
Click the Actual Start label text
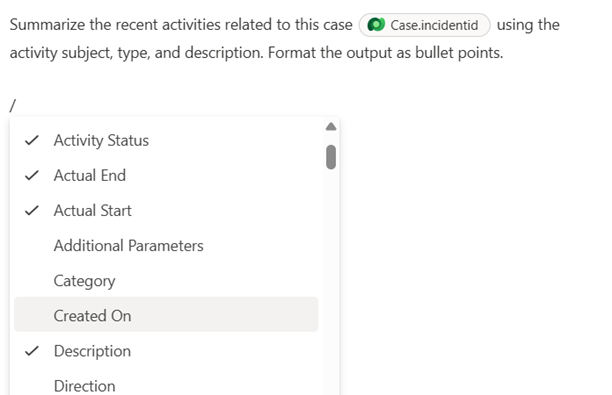93,210
